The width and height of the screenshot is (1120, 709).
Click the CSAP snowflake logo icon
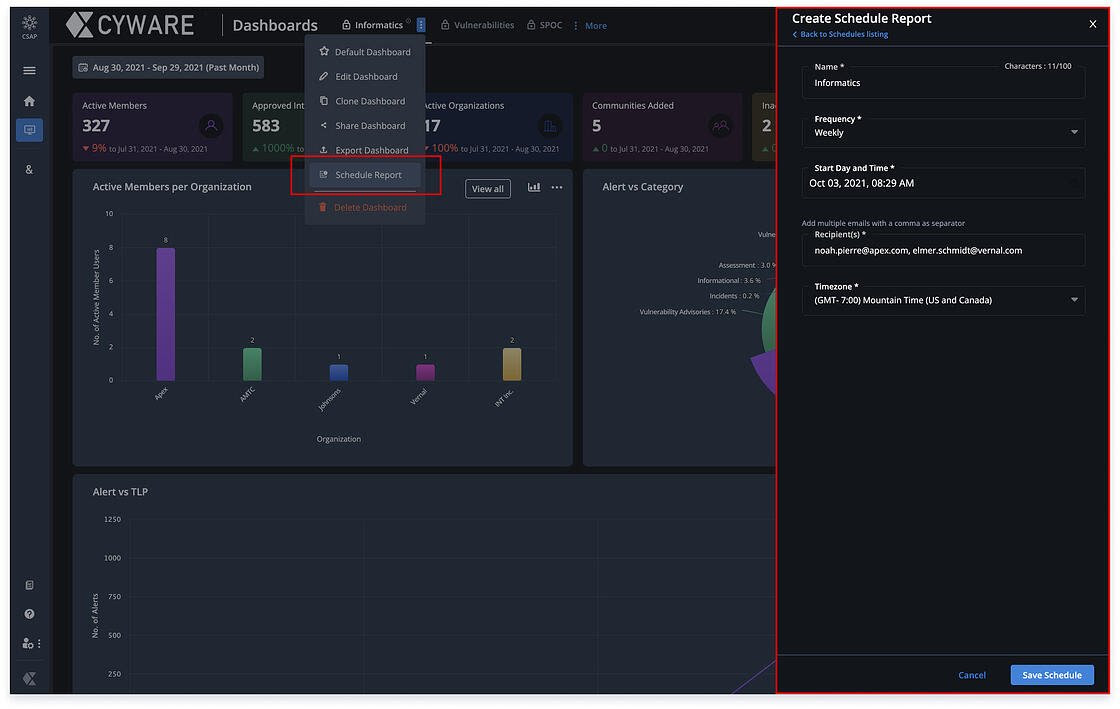tap(29, 24)
